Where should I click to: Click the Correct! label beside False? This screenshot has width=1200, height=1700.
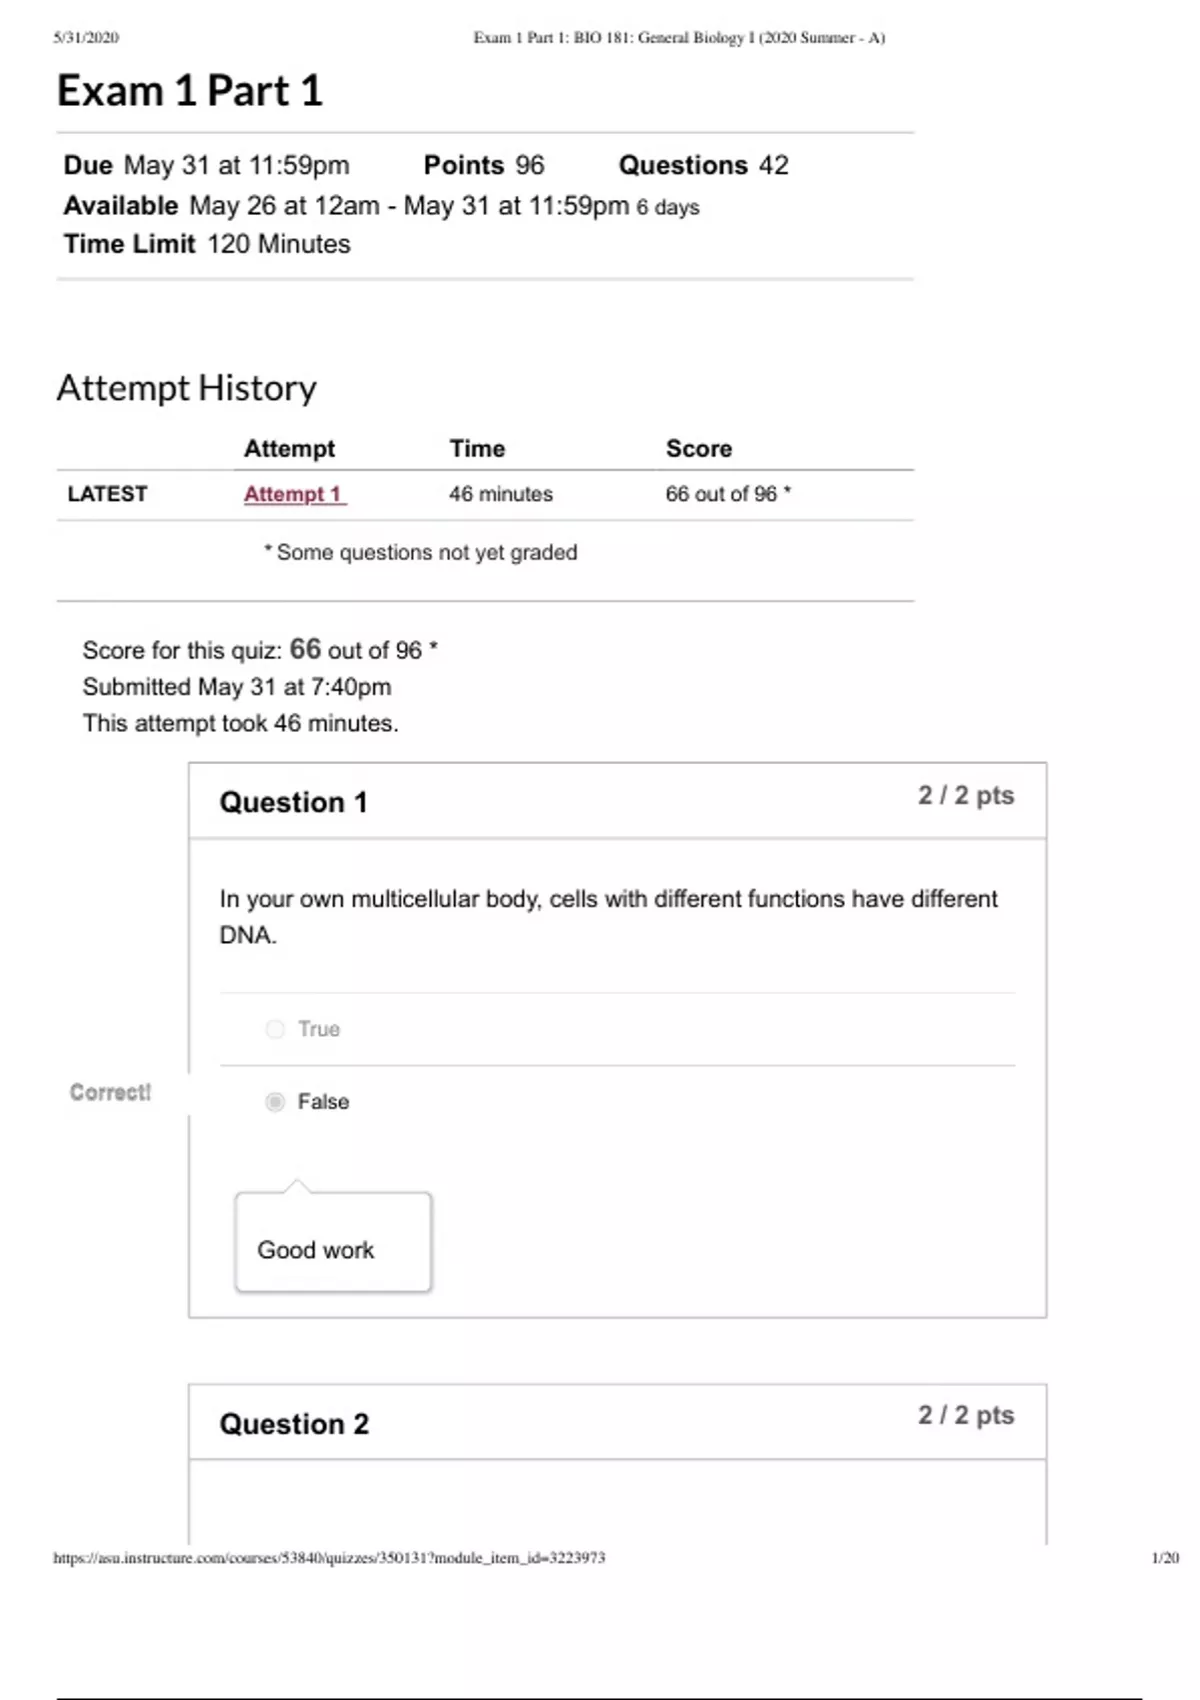click(x=110, y=1092)
